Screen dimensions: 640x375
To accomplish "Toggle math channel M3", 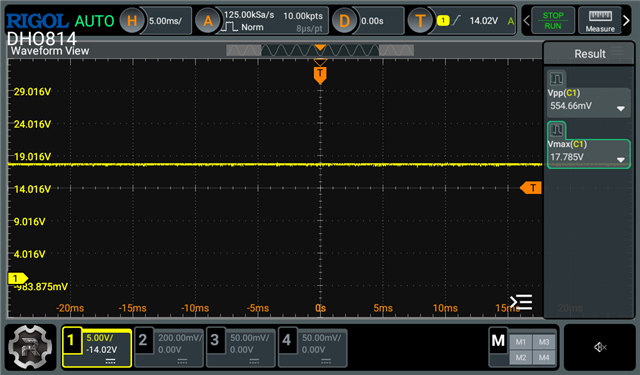I will (x=544, y=342).
